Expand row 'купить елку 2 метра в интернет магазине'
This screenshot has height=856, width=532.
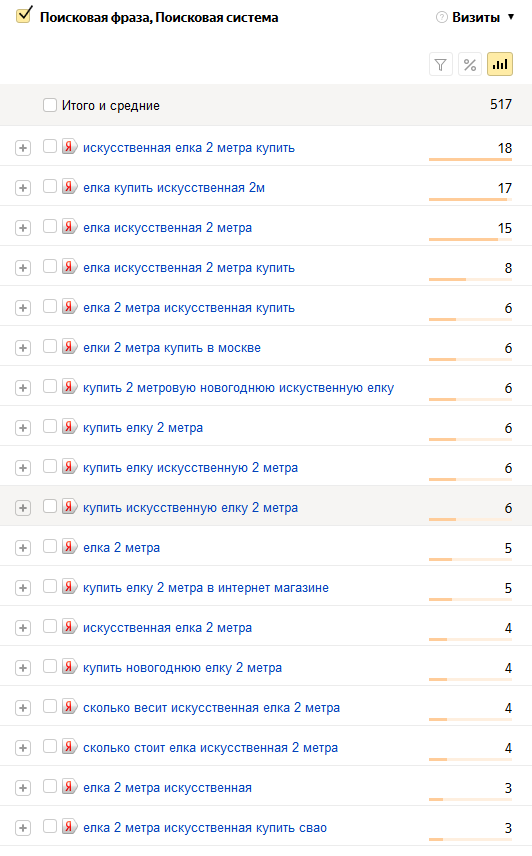point(23,588)
